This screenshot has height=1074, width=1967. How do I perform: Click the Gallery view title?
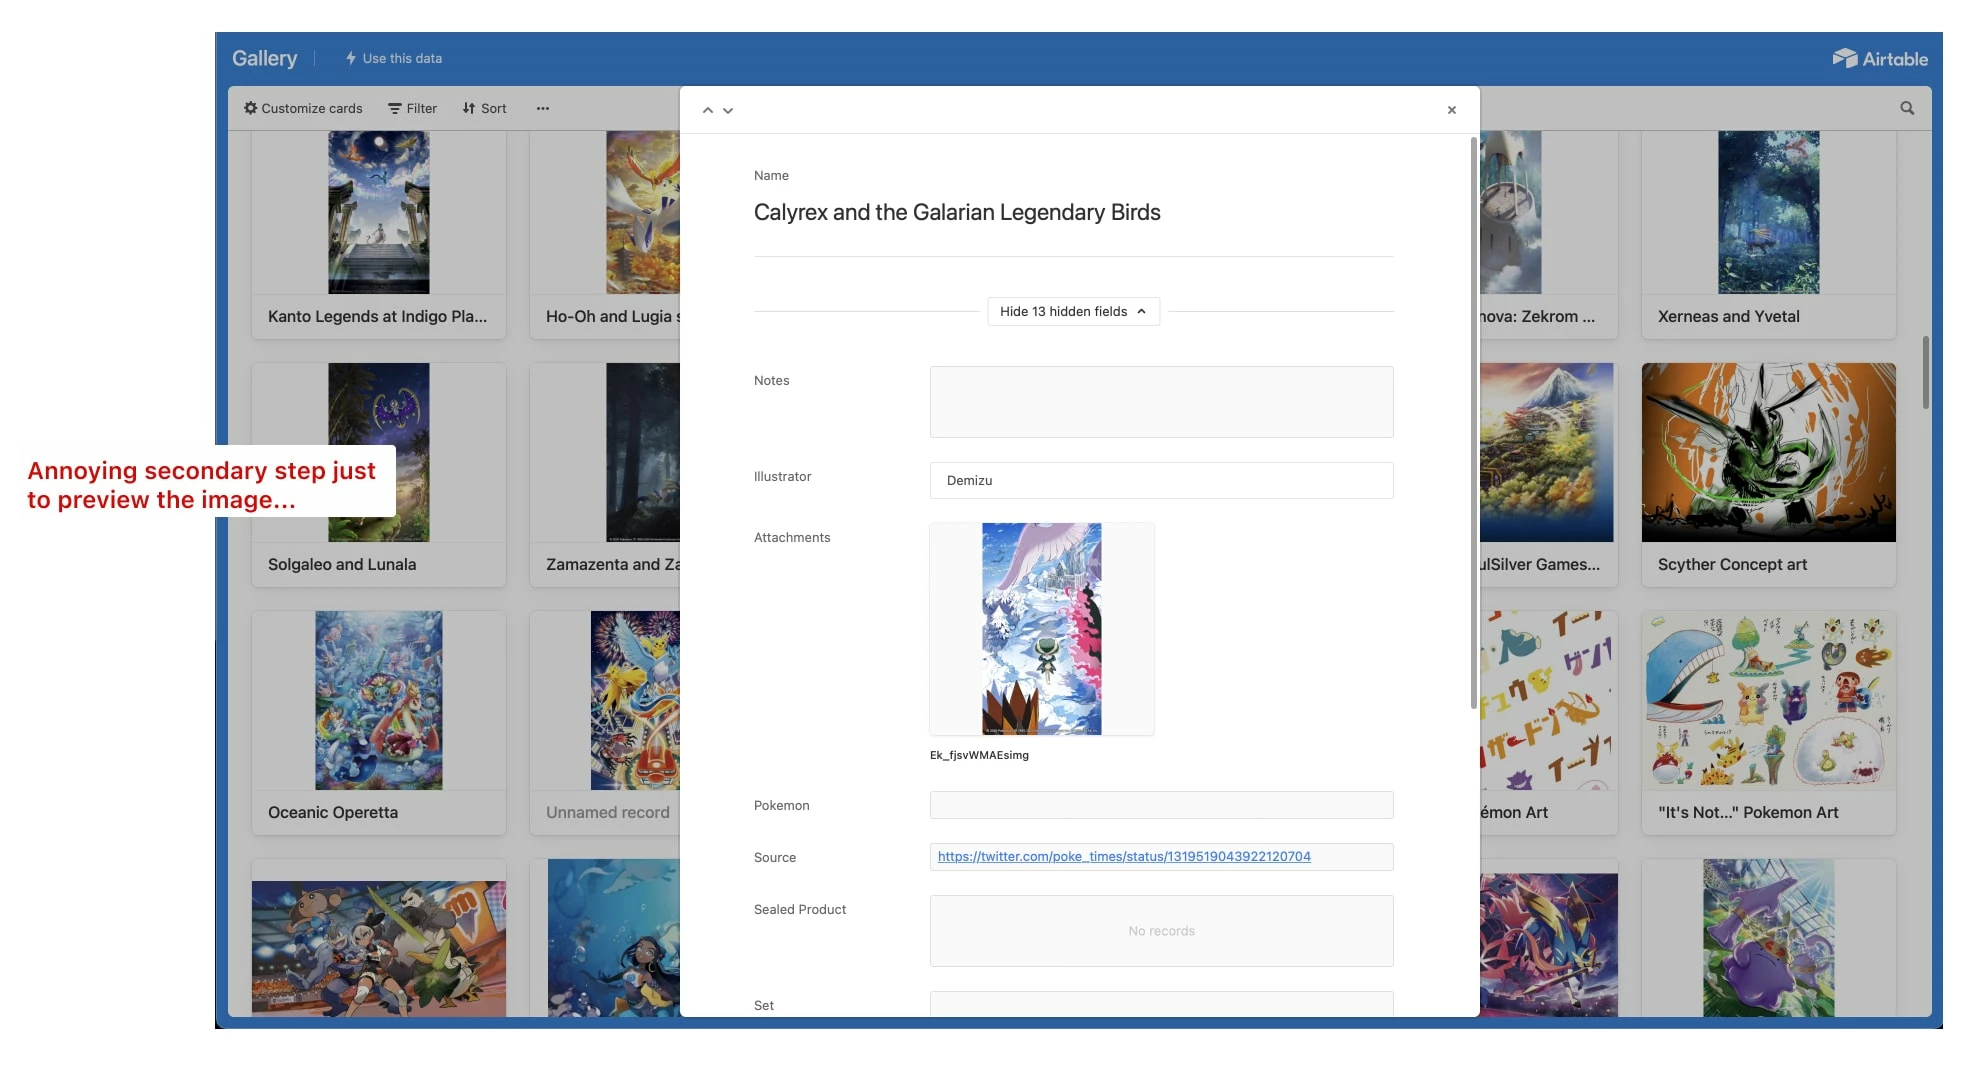264,58
